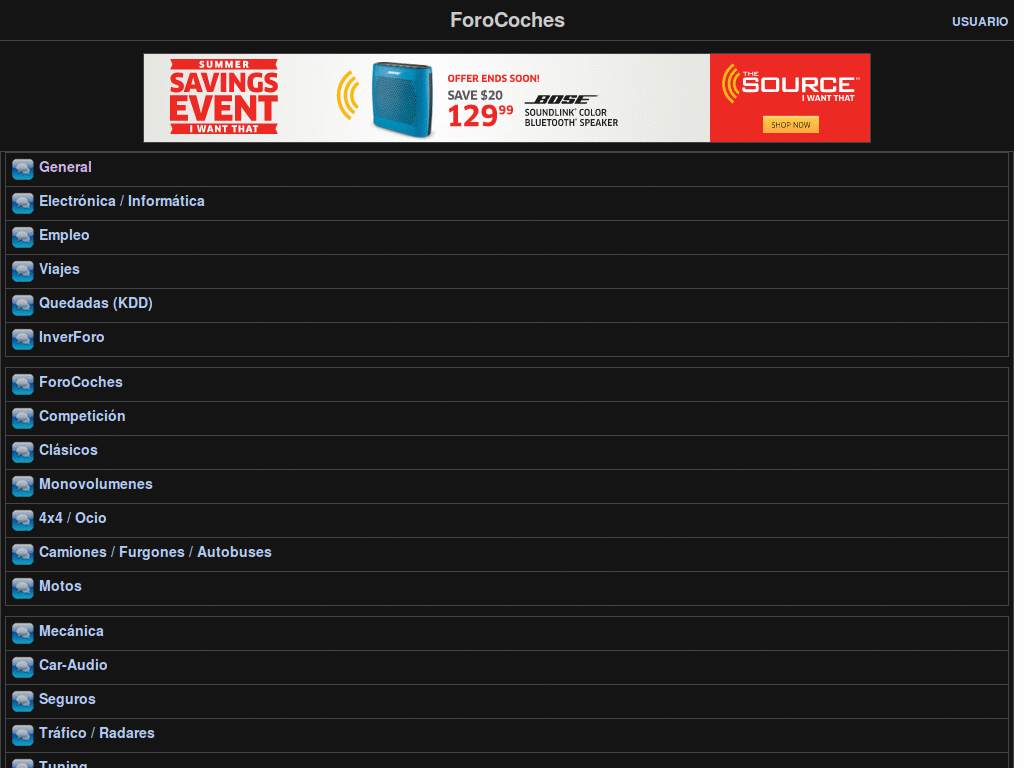Screen dimensions: 1024x768
Task: Click the forum icon beside Mecánica
Action: tap(23, 633)
